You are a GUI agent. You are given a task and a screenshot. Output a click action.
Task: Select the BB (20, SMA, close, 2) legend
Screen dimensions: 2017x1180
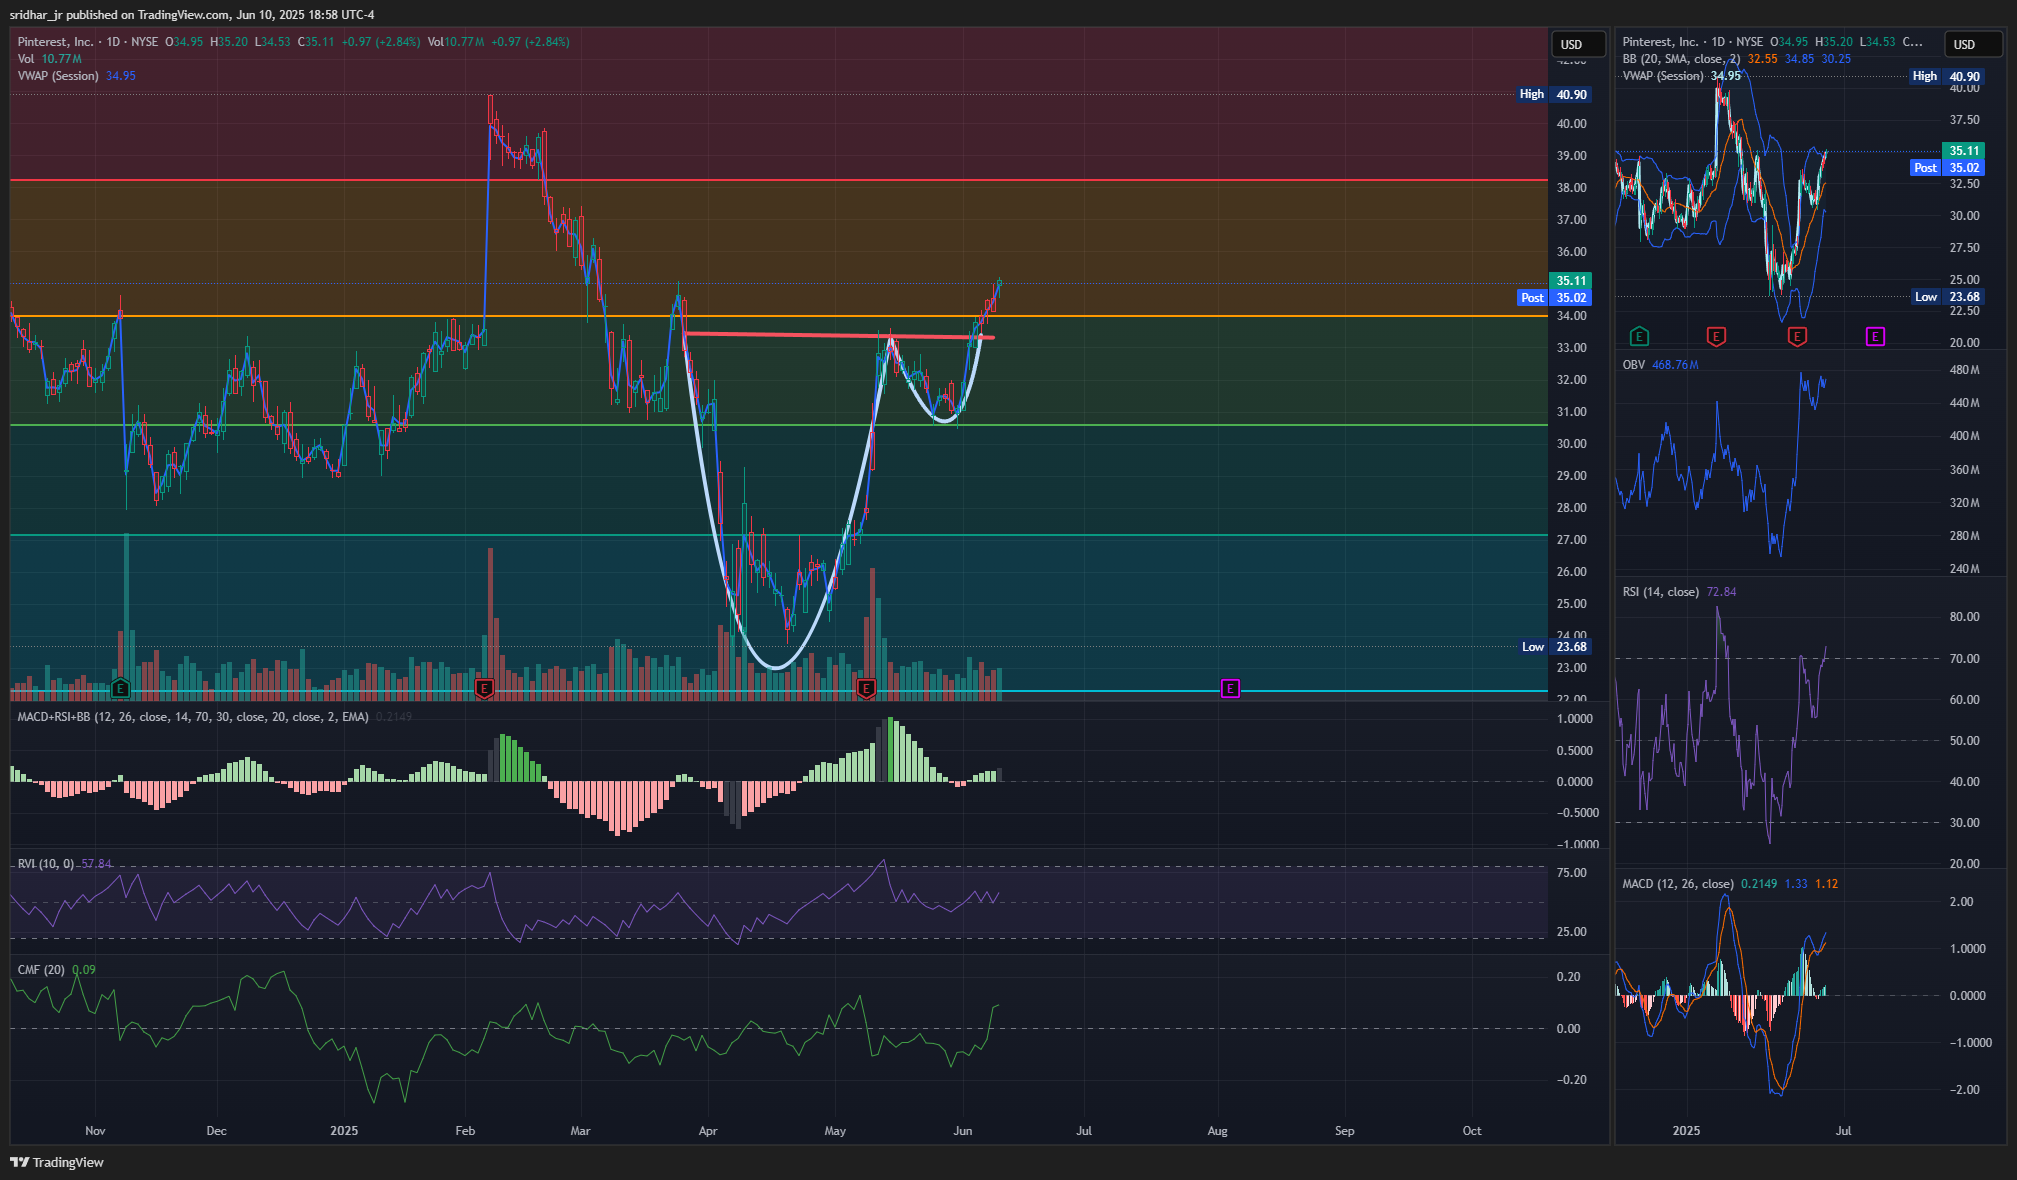point(1736,59)
